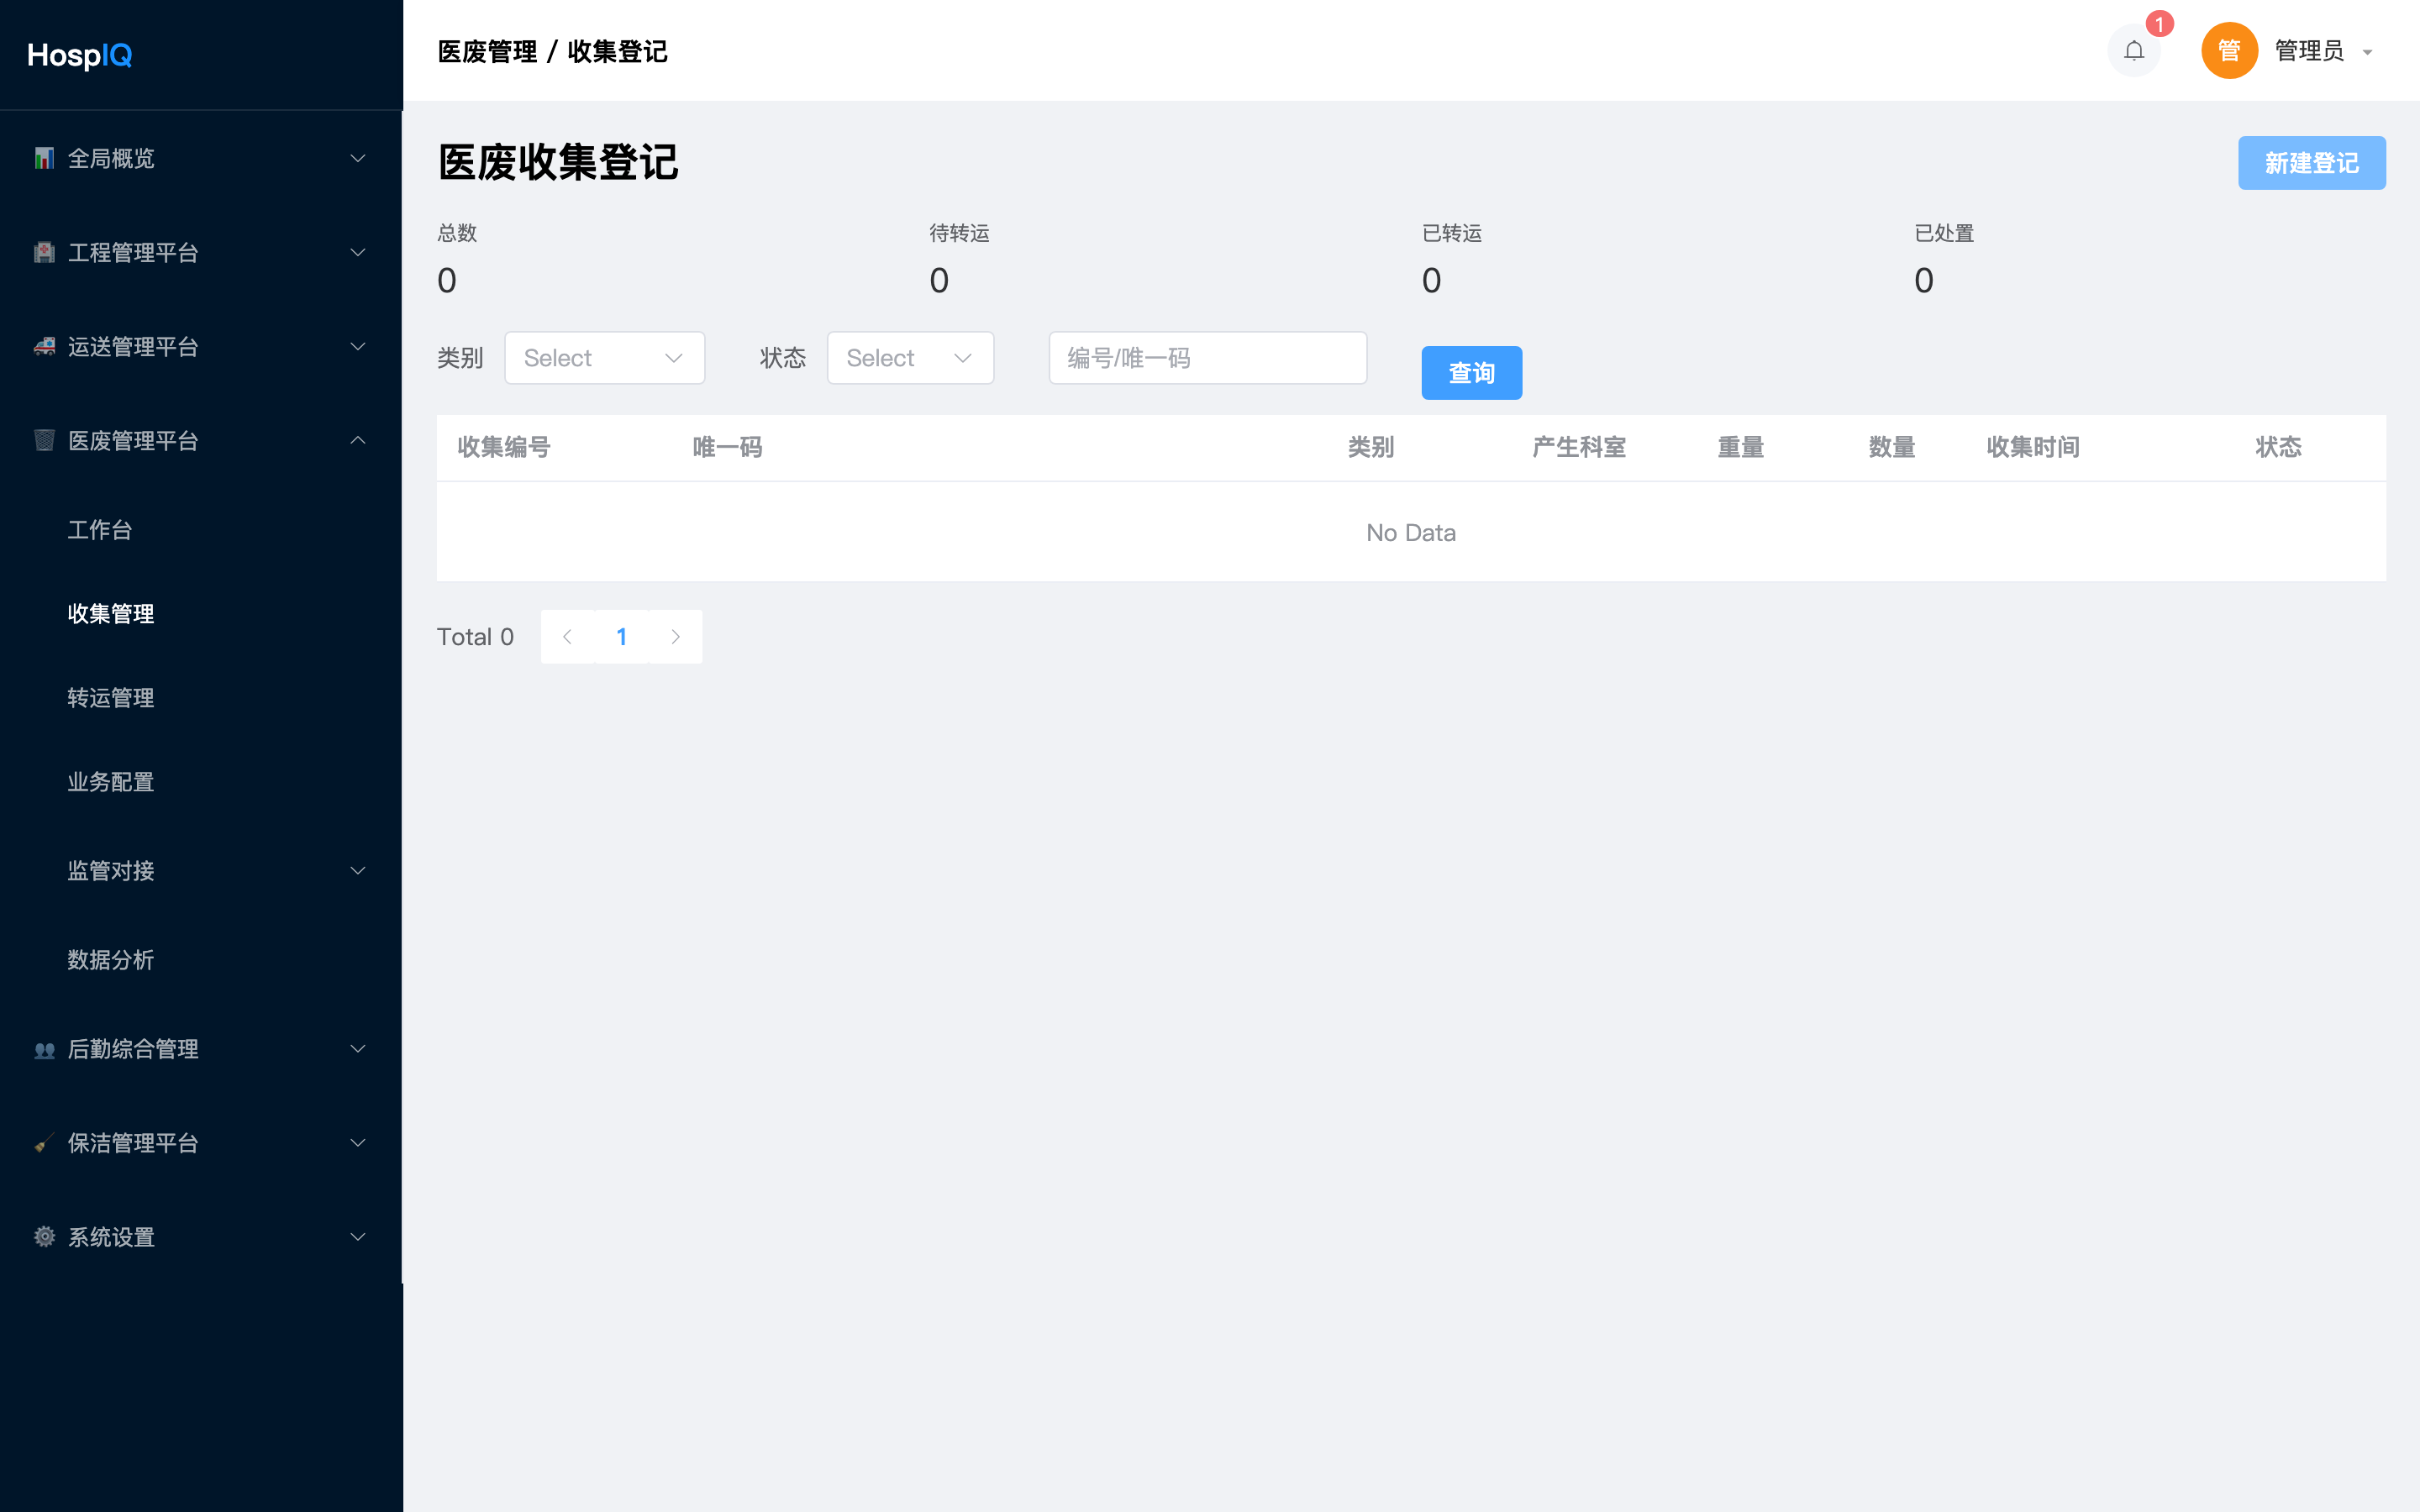
Task: Click the 全局概览 chart icon
Action: pos(44,158)
